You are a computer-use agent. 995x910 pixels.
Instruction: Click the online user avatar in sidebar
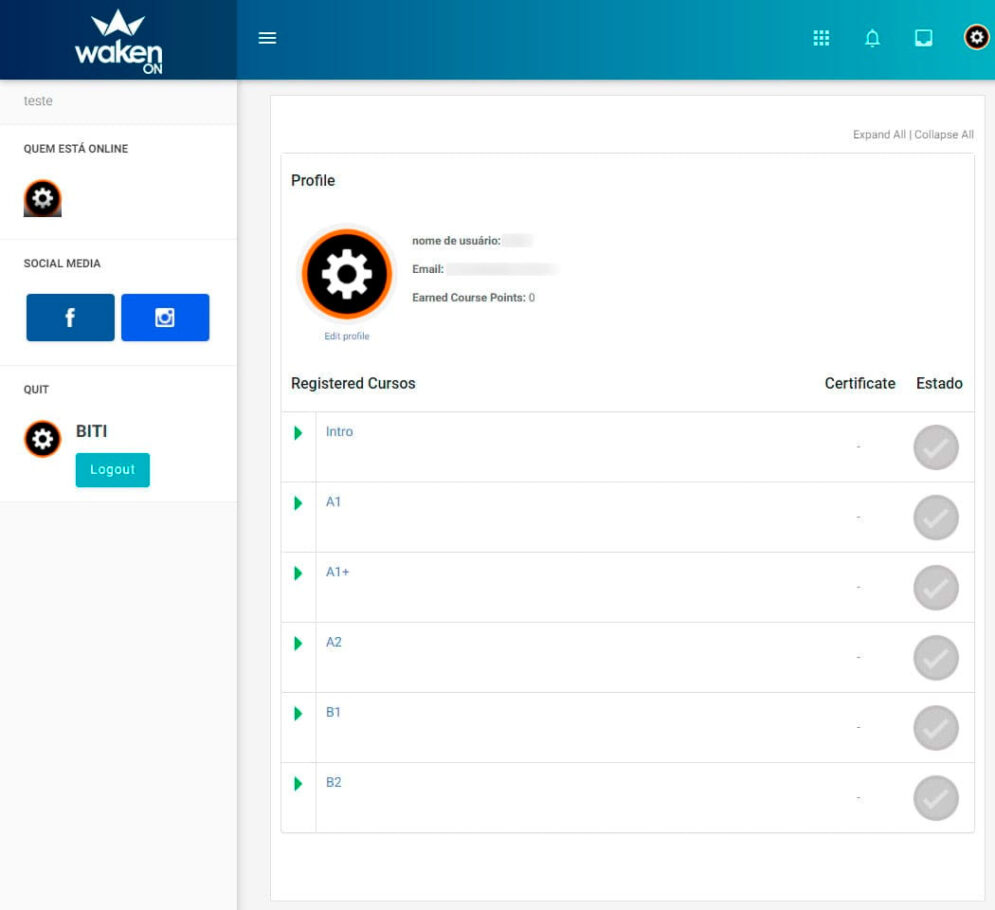point(42,199)
